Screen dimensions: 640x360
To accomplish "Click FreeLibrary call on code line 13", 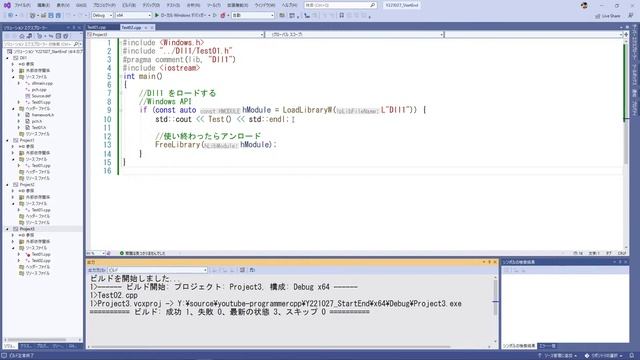I will pos(178,145).
